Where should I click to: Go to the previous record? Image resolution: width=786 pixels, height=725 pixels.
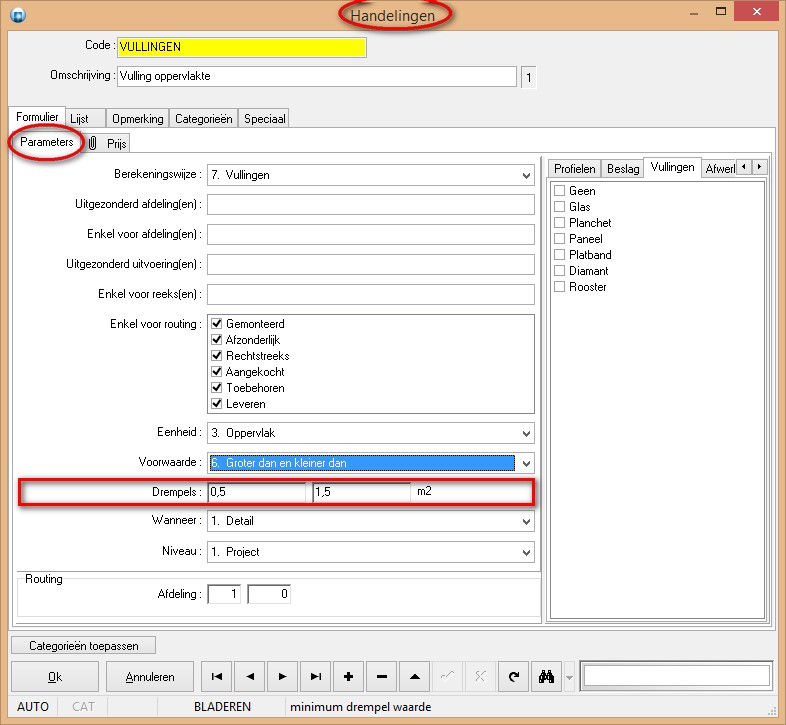click(250, 676)
